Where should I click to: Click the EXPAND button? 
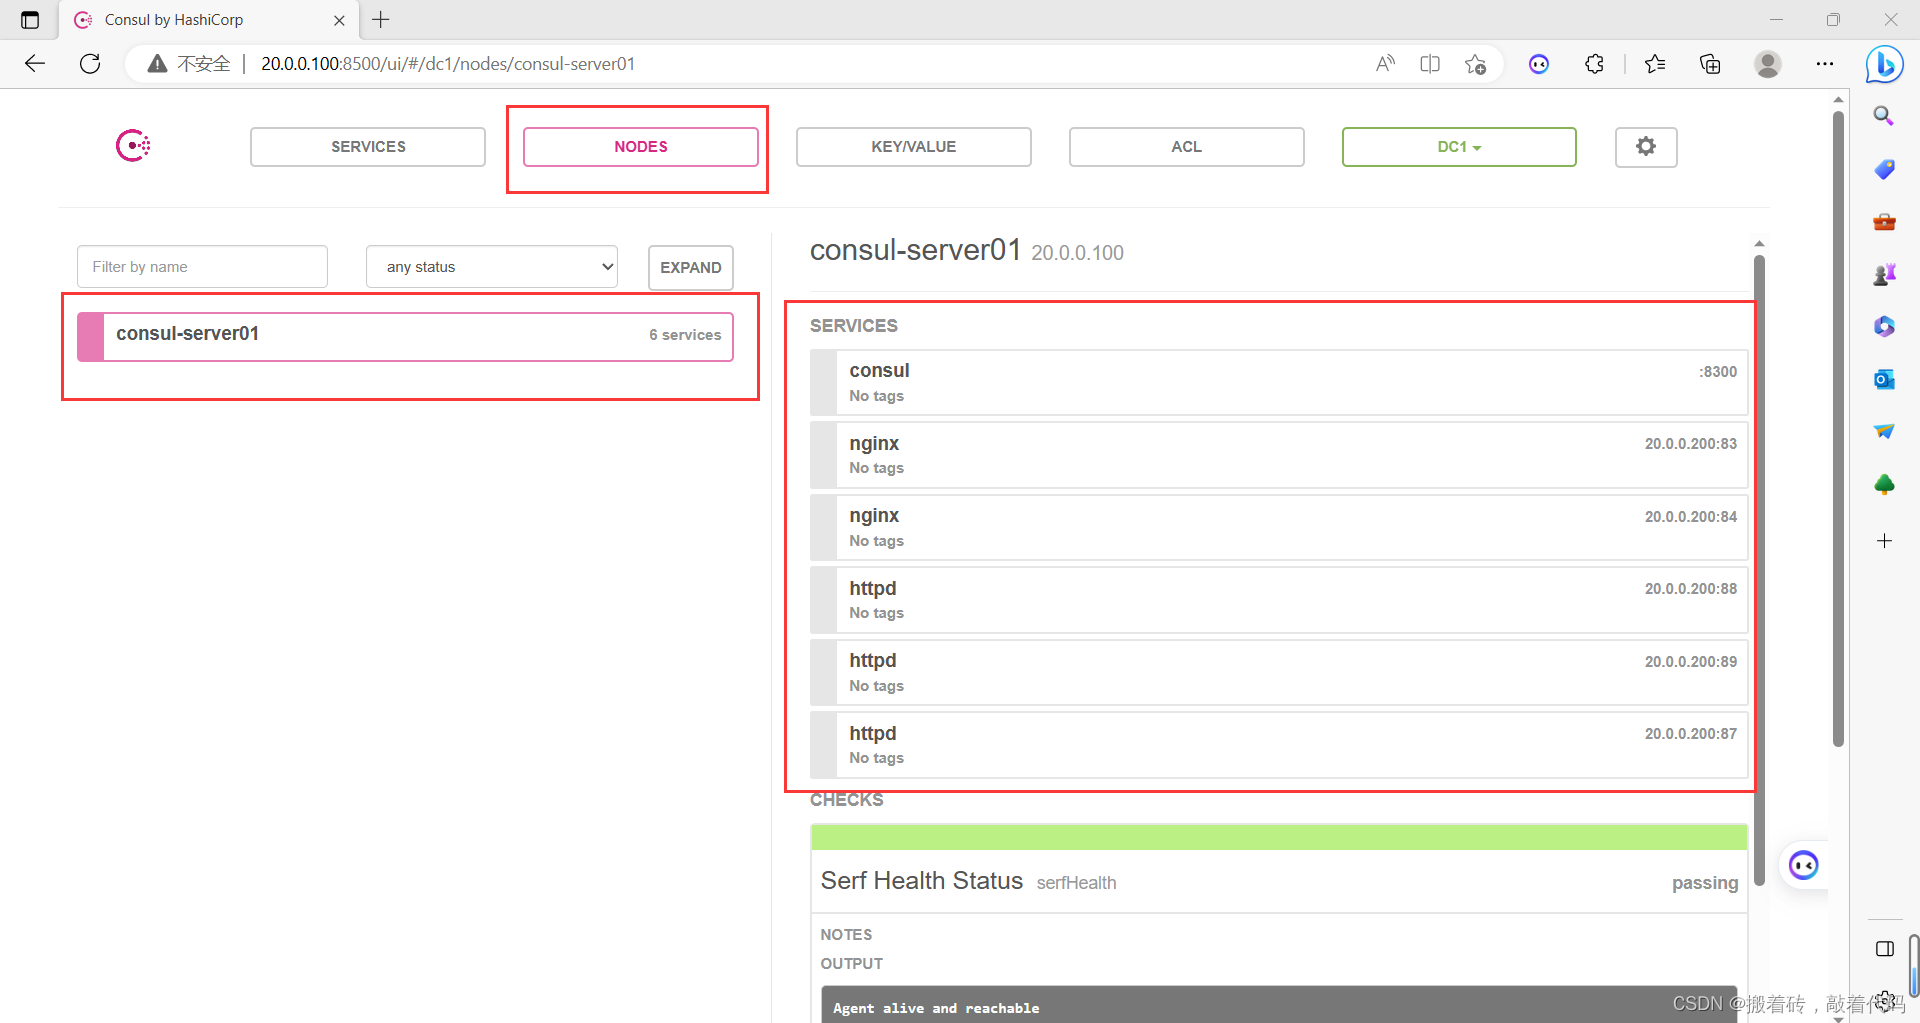[691, 268]
